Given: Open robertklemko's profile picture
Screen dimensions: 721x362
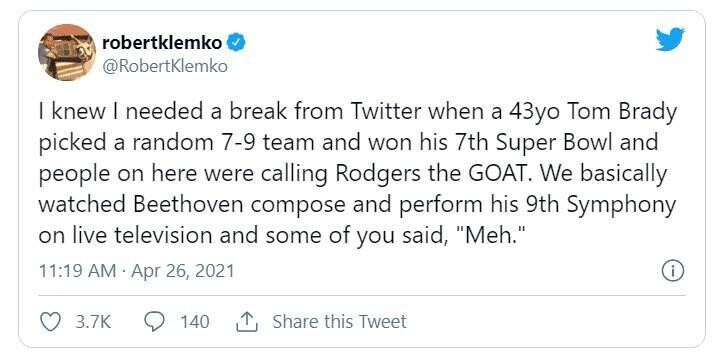Looking at the screenshot, I should coord(67,52).
